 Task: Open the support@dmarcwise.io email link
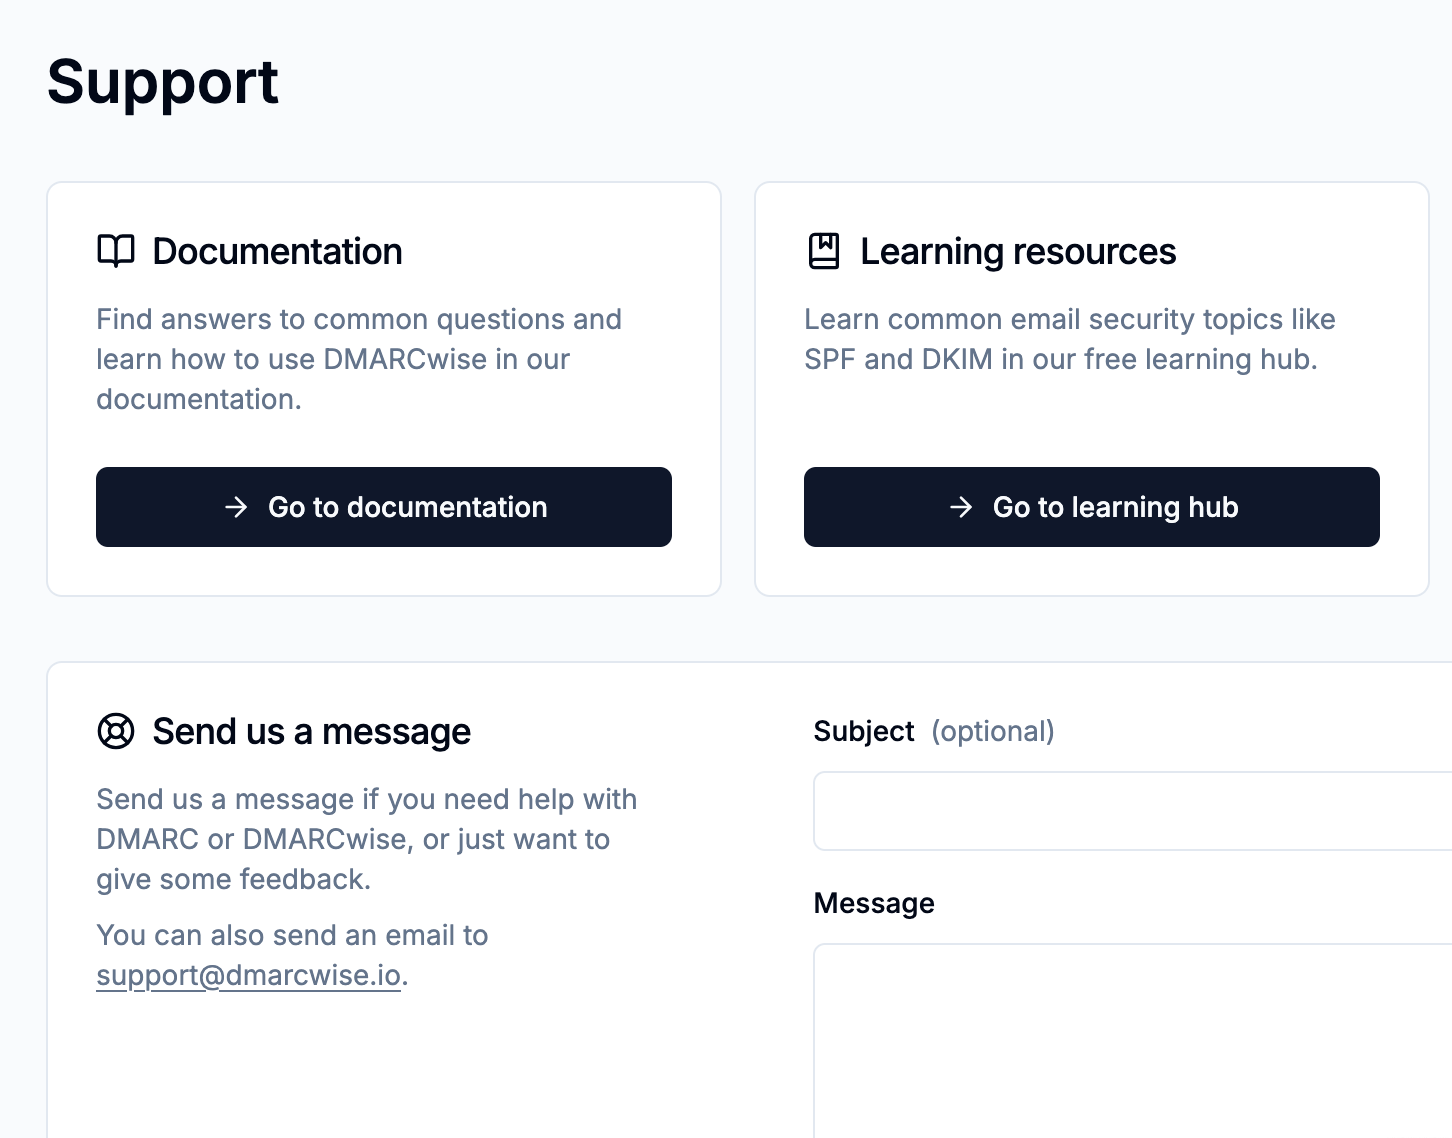248,975
